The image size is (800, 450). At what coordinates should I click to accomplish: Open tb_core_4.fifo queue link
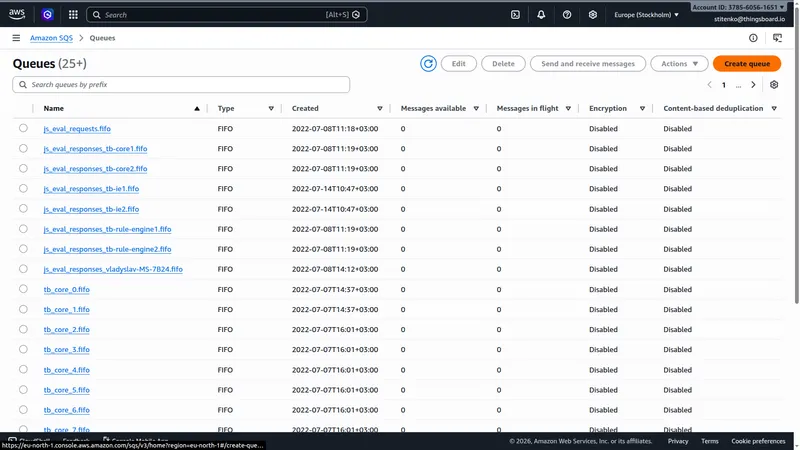click(x=66, y=369)
